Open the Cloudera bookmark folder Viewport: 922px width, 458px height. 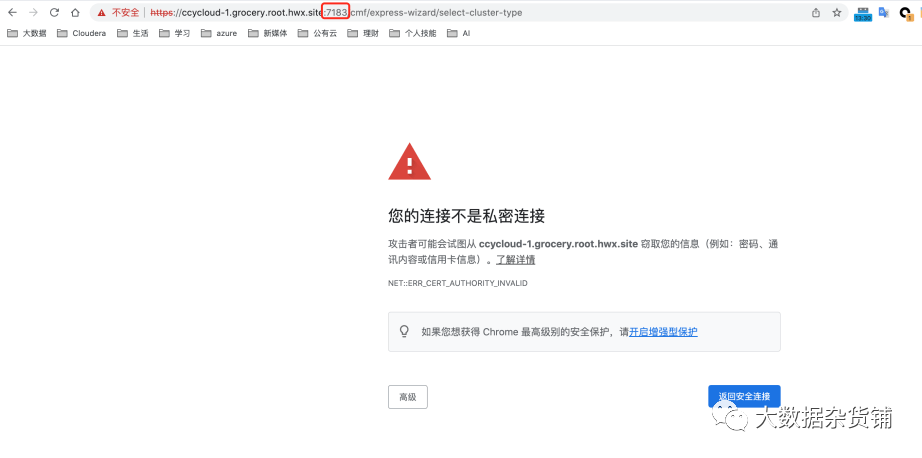82,34
